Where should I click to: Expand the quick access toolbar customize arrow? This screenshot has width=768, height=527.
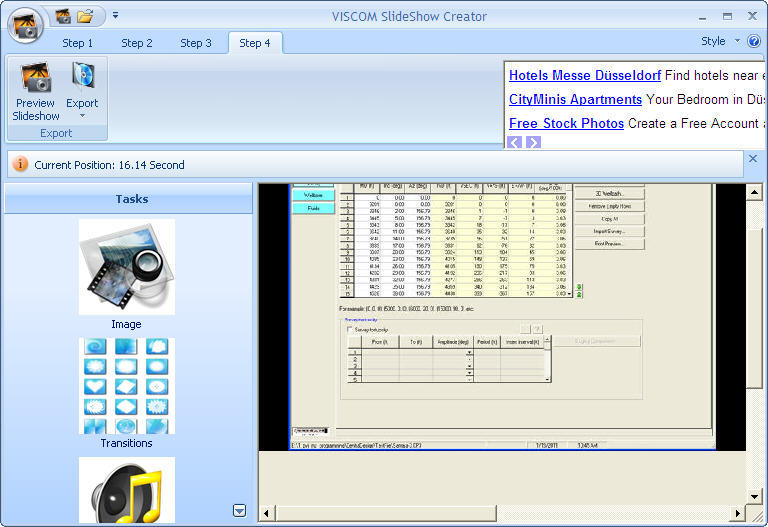pyautogui.click(x=116, y=16)
